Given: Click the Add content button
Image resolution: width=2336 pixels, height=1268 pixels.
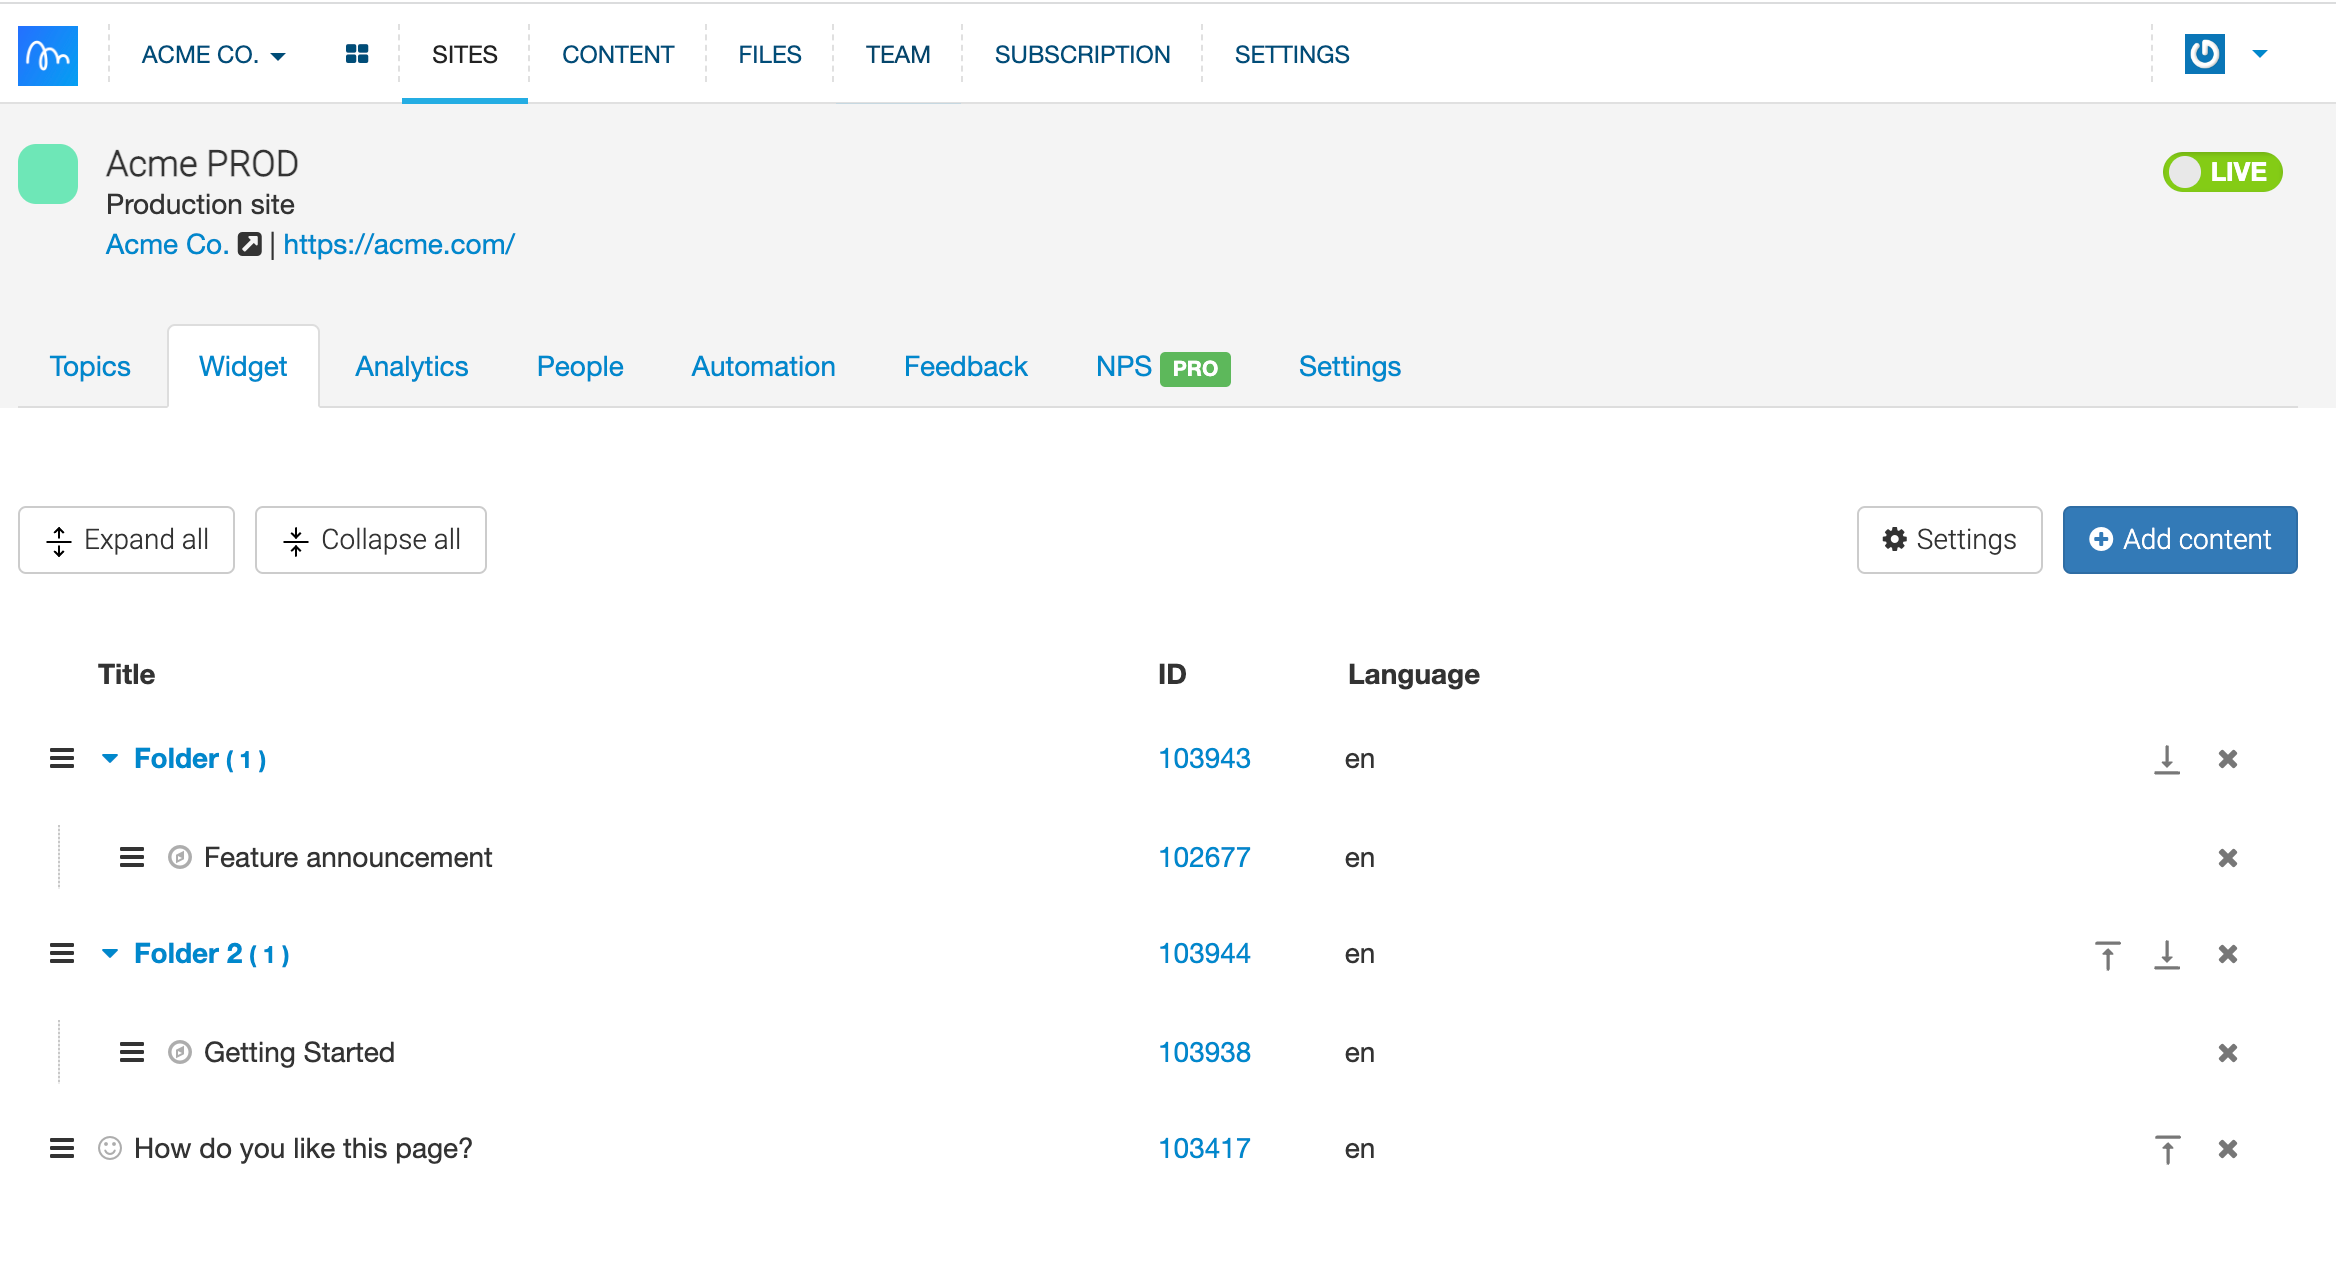Looking at the screenshot, I should pyautogui.click(x=2179, y=540).
